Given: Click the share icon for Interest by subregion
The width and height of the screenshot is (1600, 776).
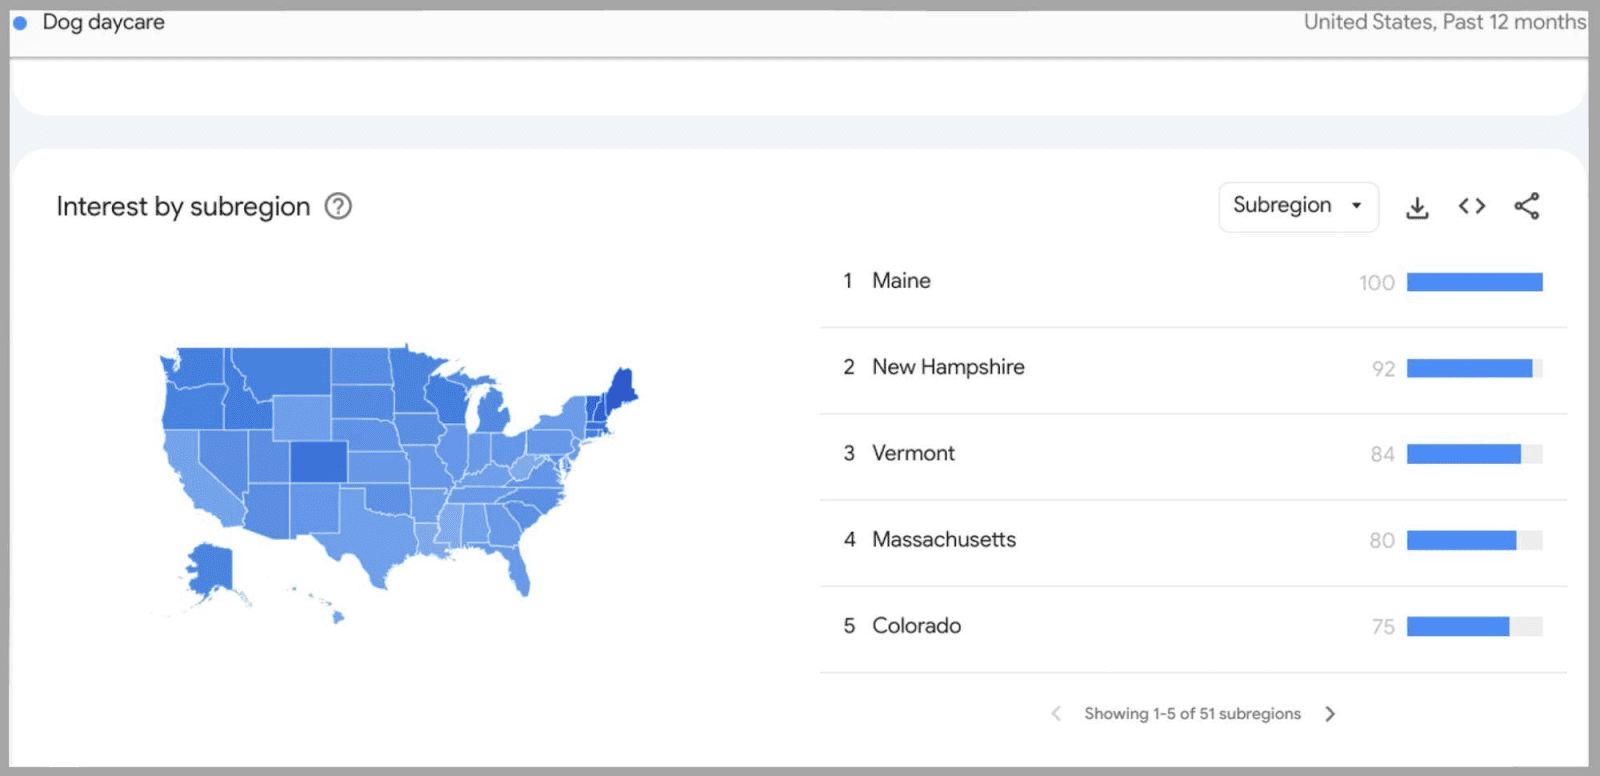Looking at the screenshot, I should click(1526, 206).
